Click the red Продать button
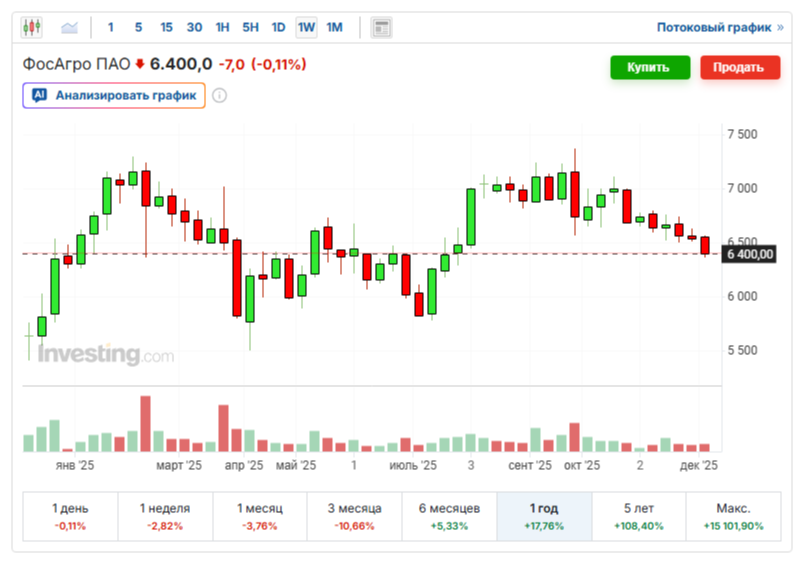This screenshot has width=807, height=566. [x=740, y=67]
